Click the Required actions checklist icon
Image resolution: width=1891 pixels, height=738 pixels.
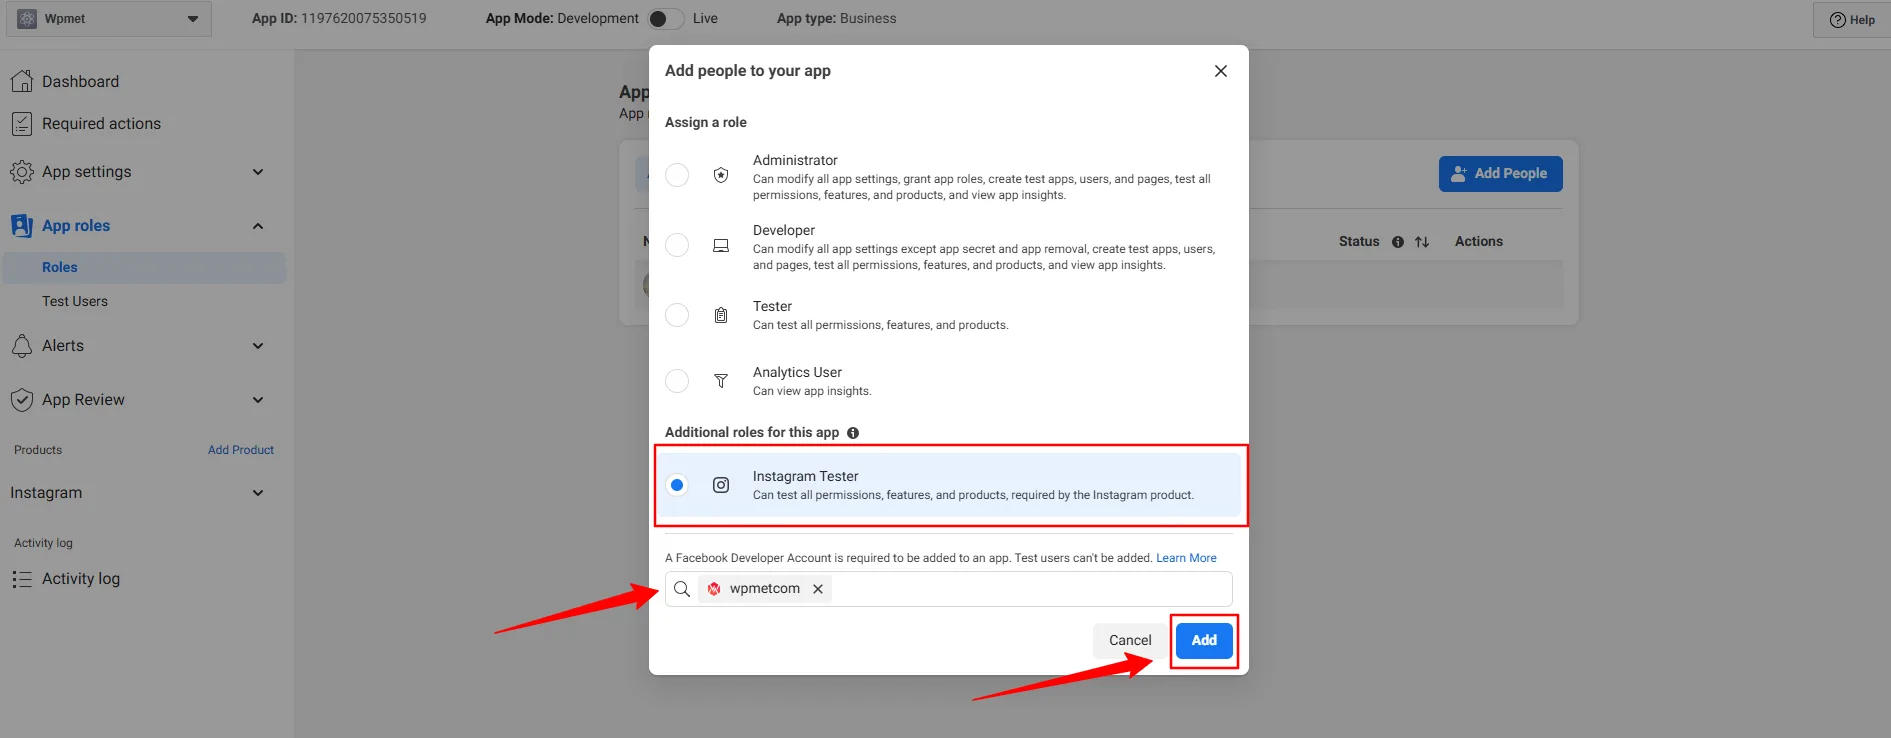coord(22,124)
